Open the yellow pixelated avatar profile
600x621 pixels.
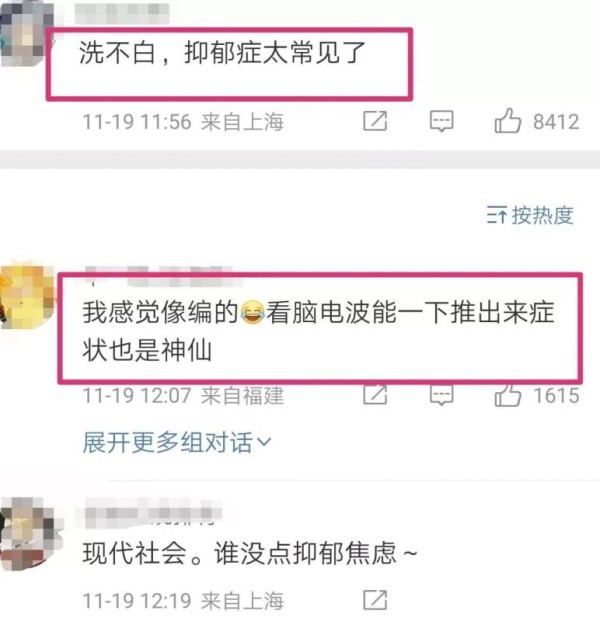tap(28, 295)
